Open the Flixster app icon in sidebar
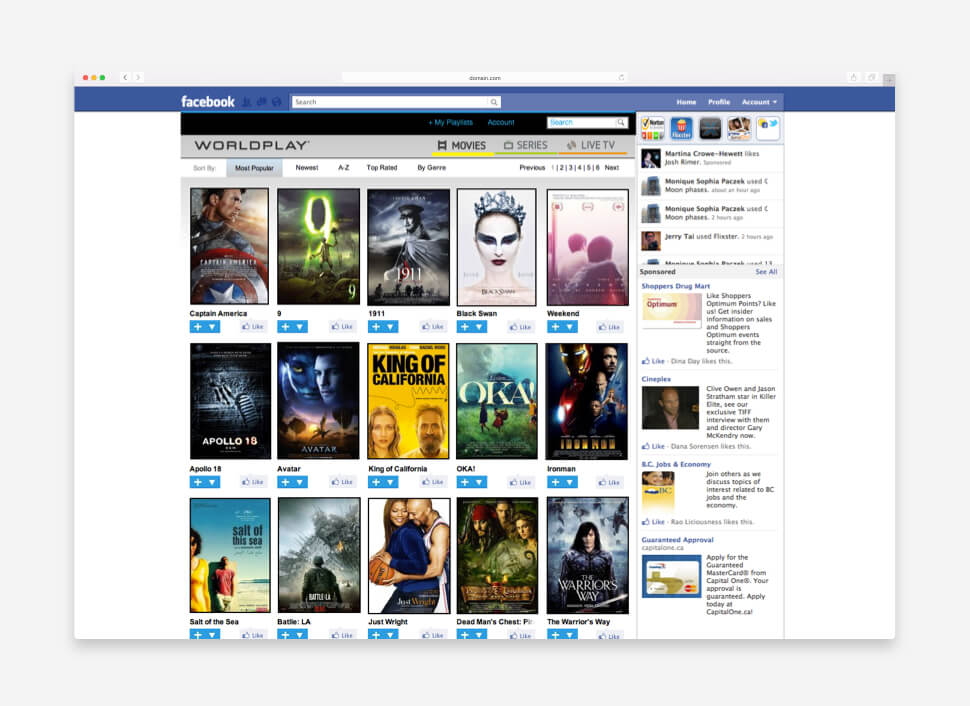The width and height of the screenshot is (970, 706). (681, 128)
